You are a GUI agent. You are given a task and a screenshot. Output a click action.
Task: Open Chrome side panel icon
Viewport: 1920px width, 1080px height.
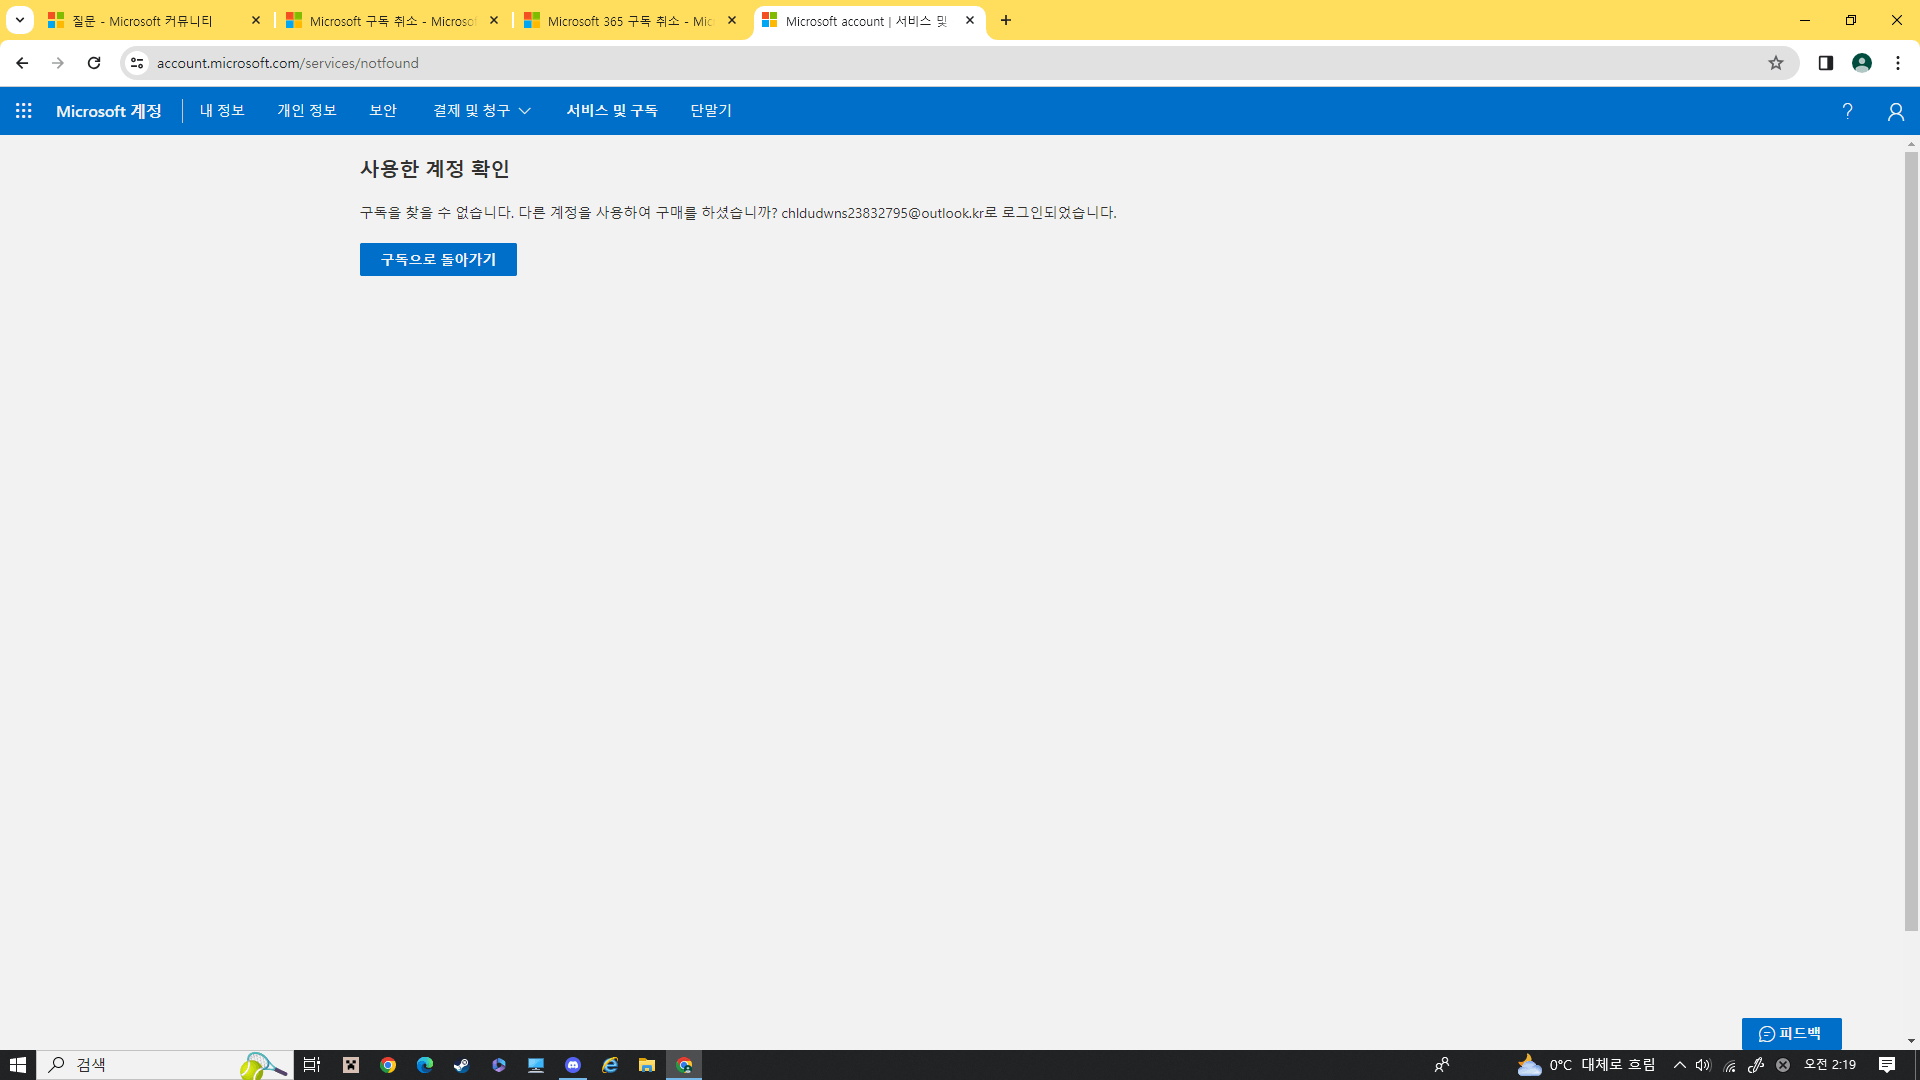click(1825, 63)
